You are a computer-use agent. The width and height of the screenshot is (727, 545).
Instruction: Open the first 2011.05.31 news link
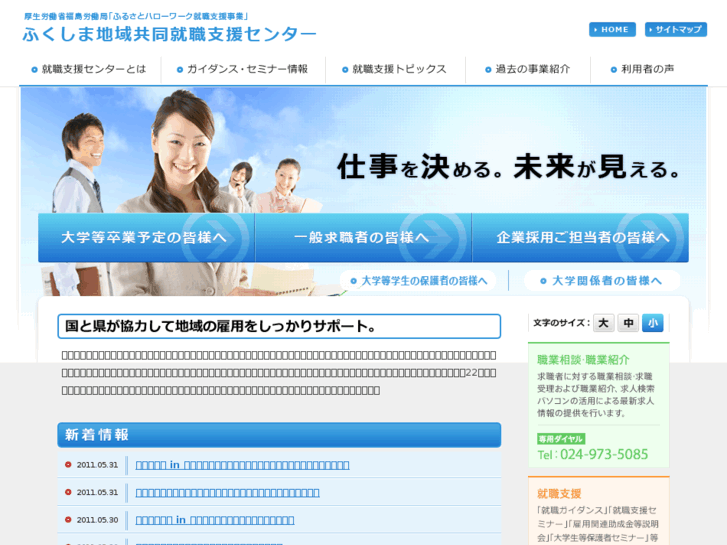coord(242,465)
